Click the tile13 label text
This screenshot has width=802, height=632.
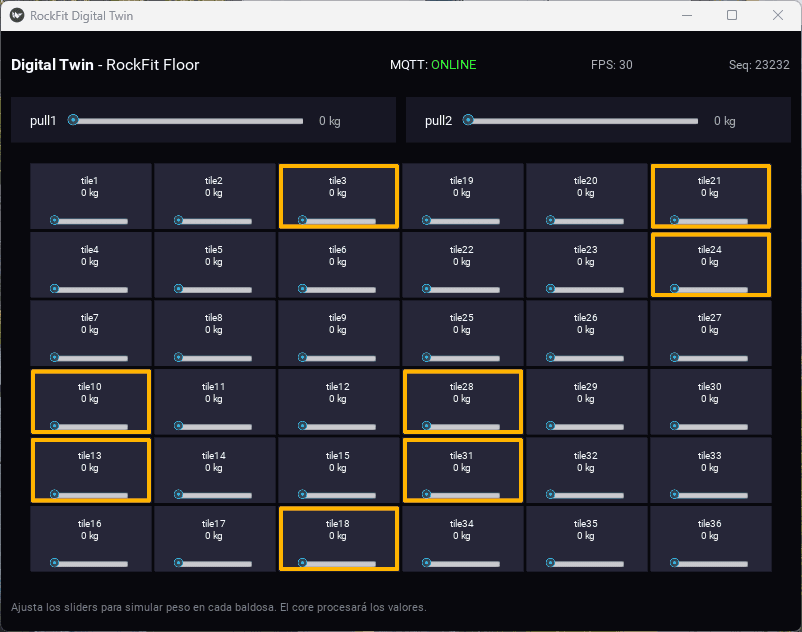(90, 455)
